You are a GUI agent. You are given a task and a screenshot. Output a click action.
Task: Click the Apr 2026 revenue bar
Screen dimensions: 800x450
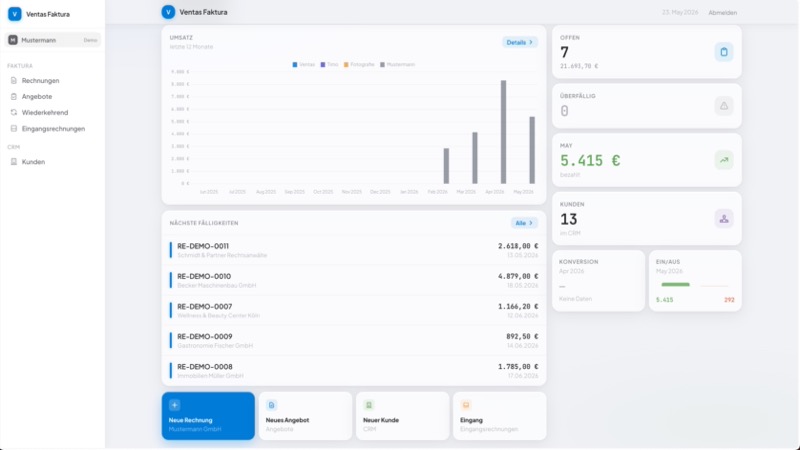[503, 132]
